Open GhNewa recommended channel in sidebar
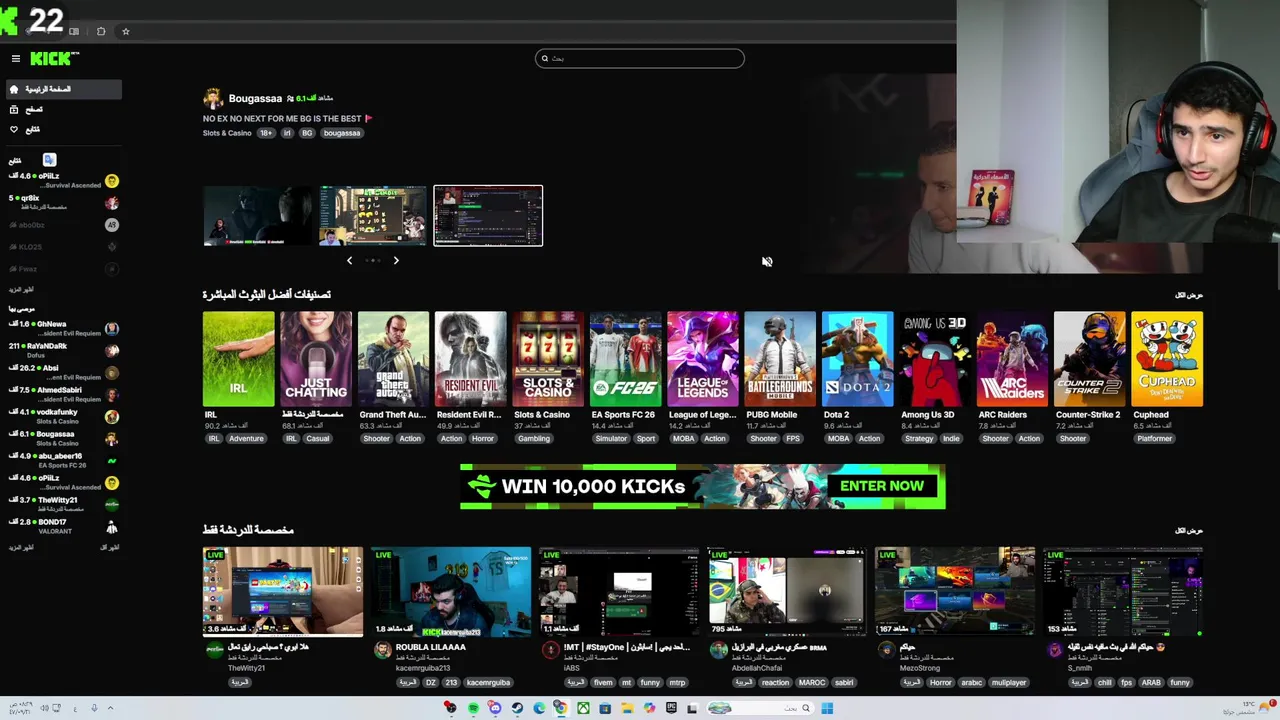This screenshot has height=720, width=1280. coord(62,328)
